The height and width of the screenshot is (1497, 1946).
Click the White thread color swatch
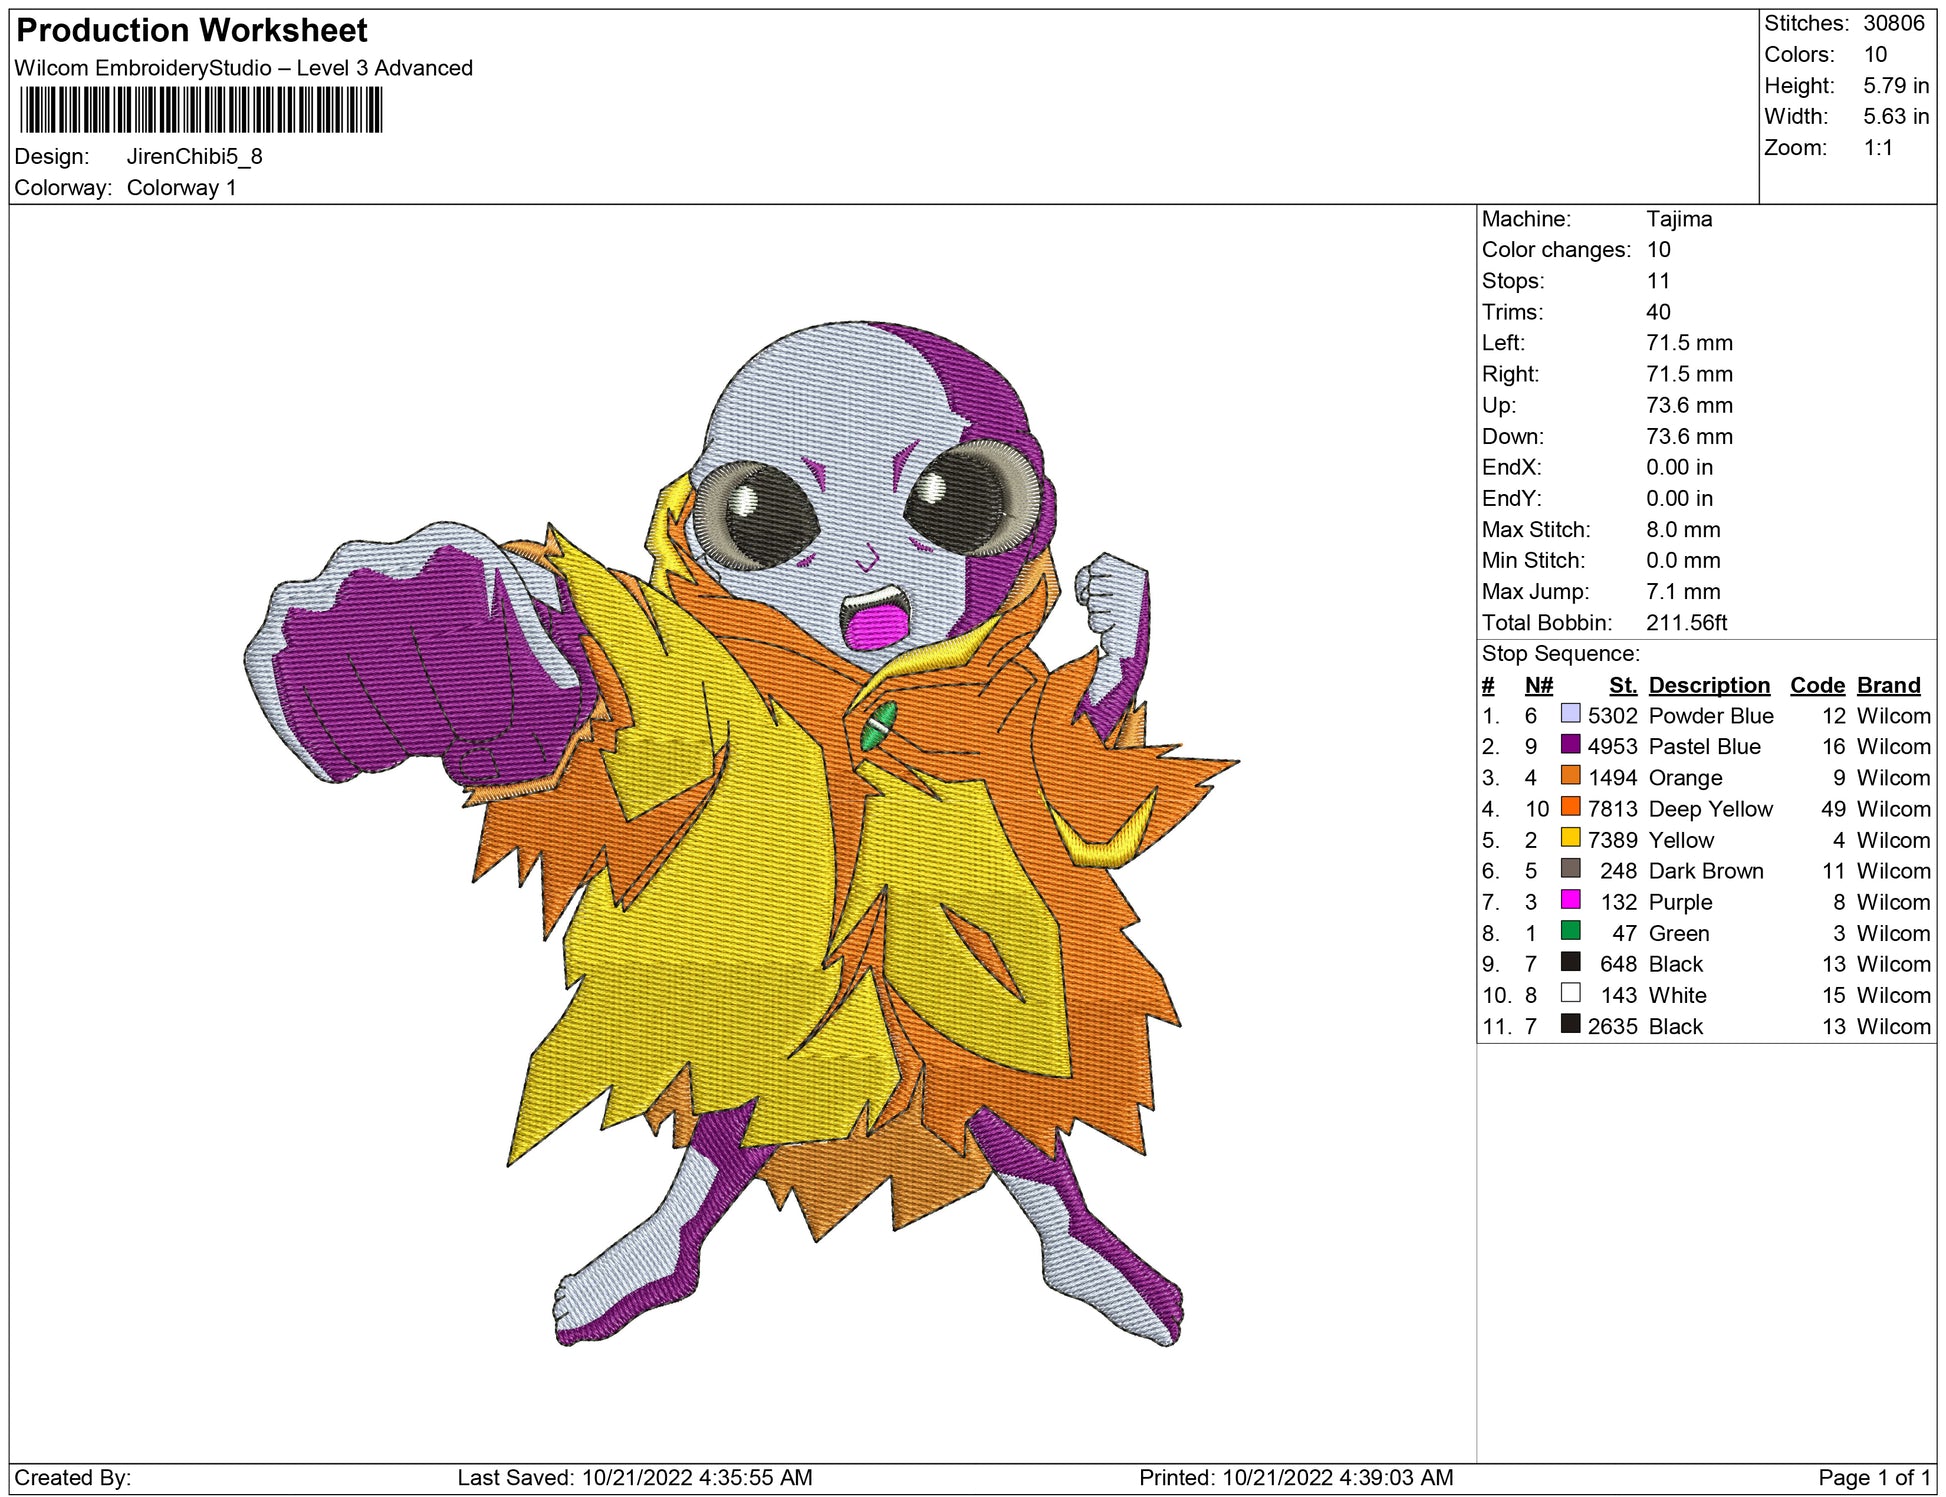1570,993
